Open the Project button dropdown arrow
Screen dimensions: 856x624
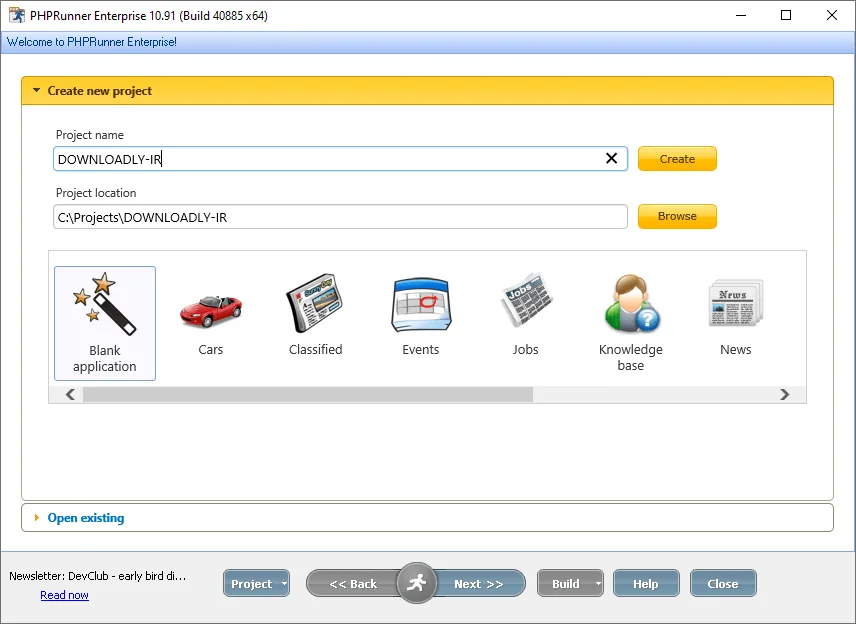[284, 584]
